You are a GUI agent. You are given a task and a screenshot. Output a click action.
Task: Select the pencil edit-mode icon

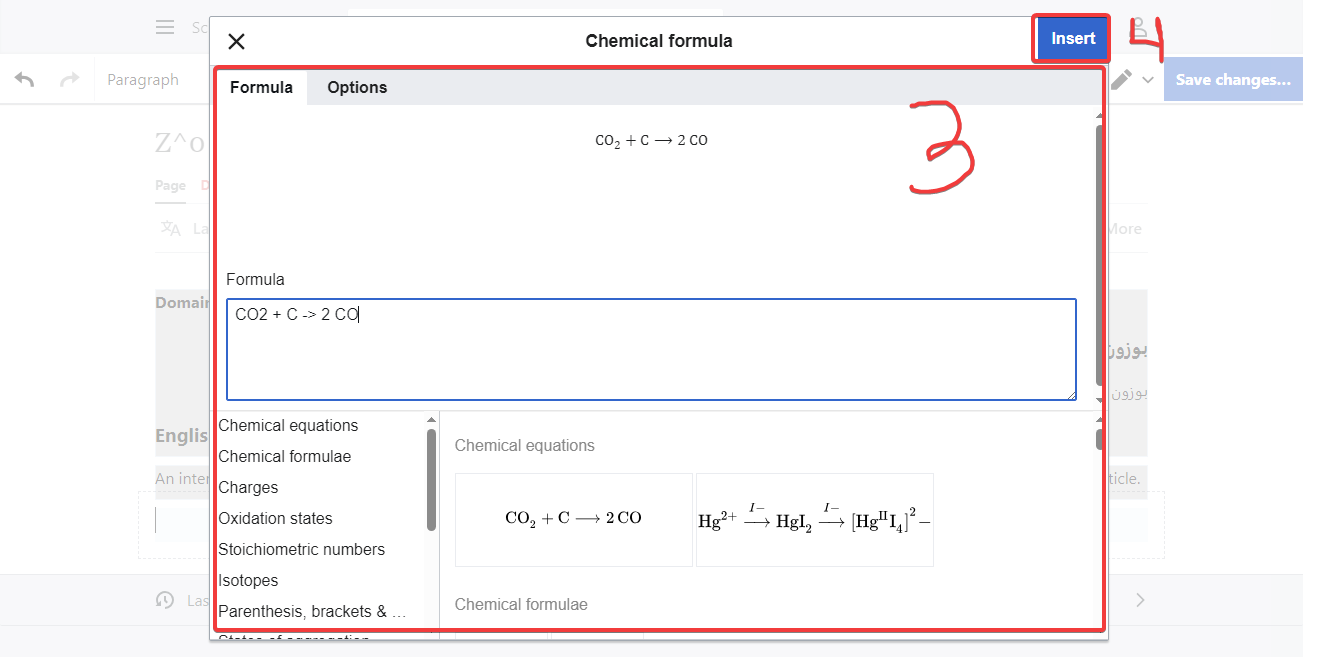click(1122, 78)
